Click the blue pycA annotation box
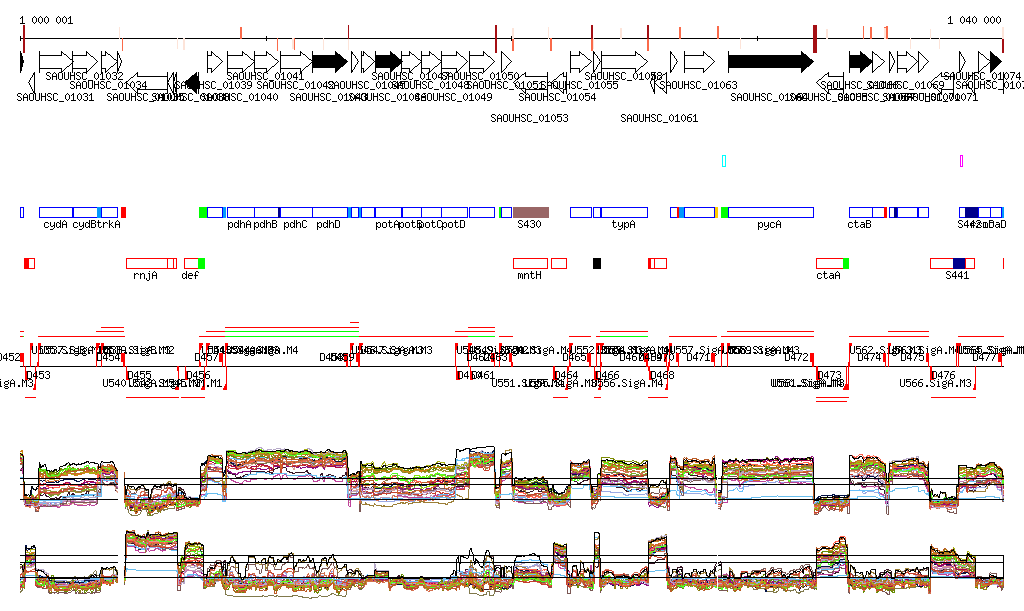 click(771, 212)
